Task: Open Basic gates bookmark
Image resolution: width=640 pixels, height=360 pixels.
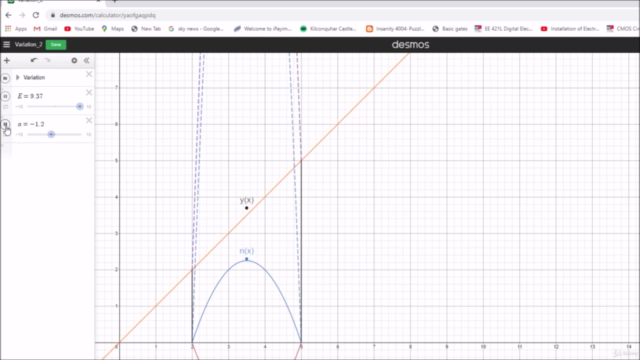Action: 450,29
